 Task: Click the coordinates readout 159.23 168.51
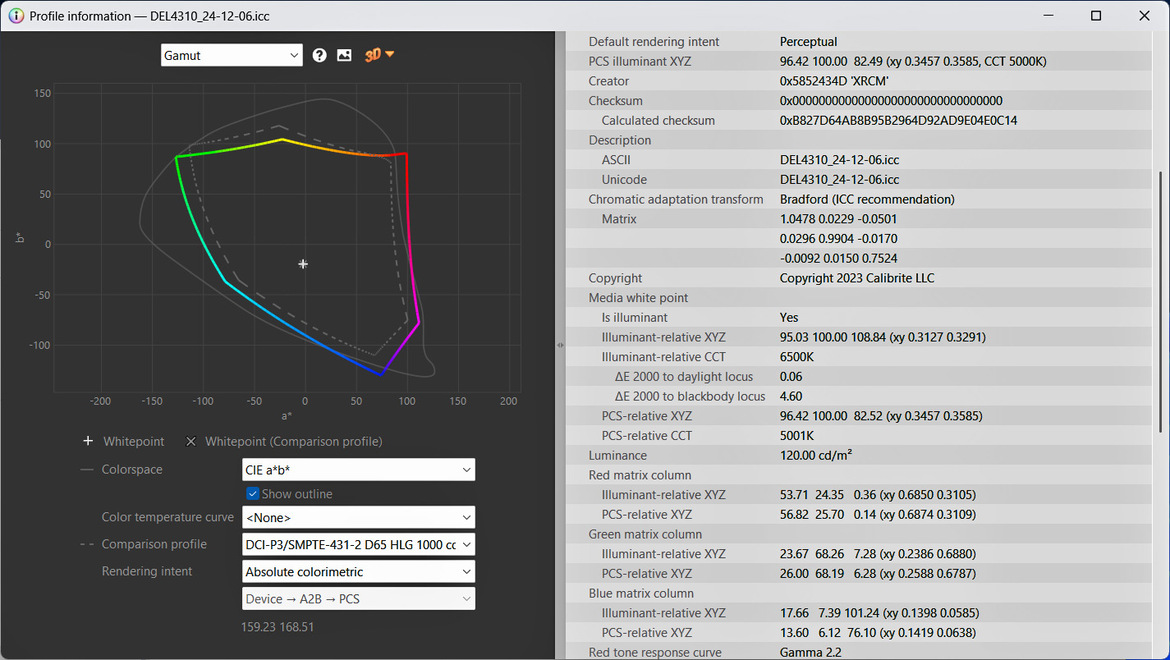tap(277, 627)
